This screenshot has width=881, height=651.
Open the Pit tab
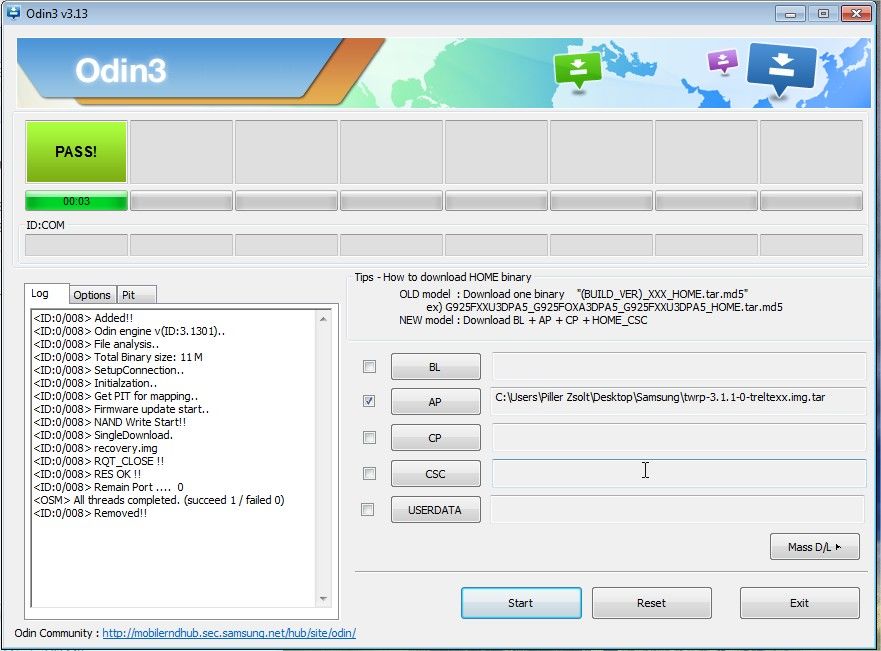(136, 295)
